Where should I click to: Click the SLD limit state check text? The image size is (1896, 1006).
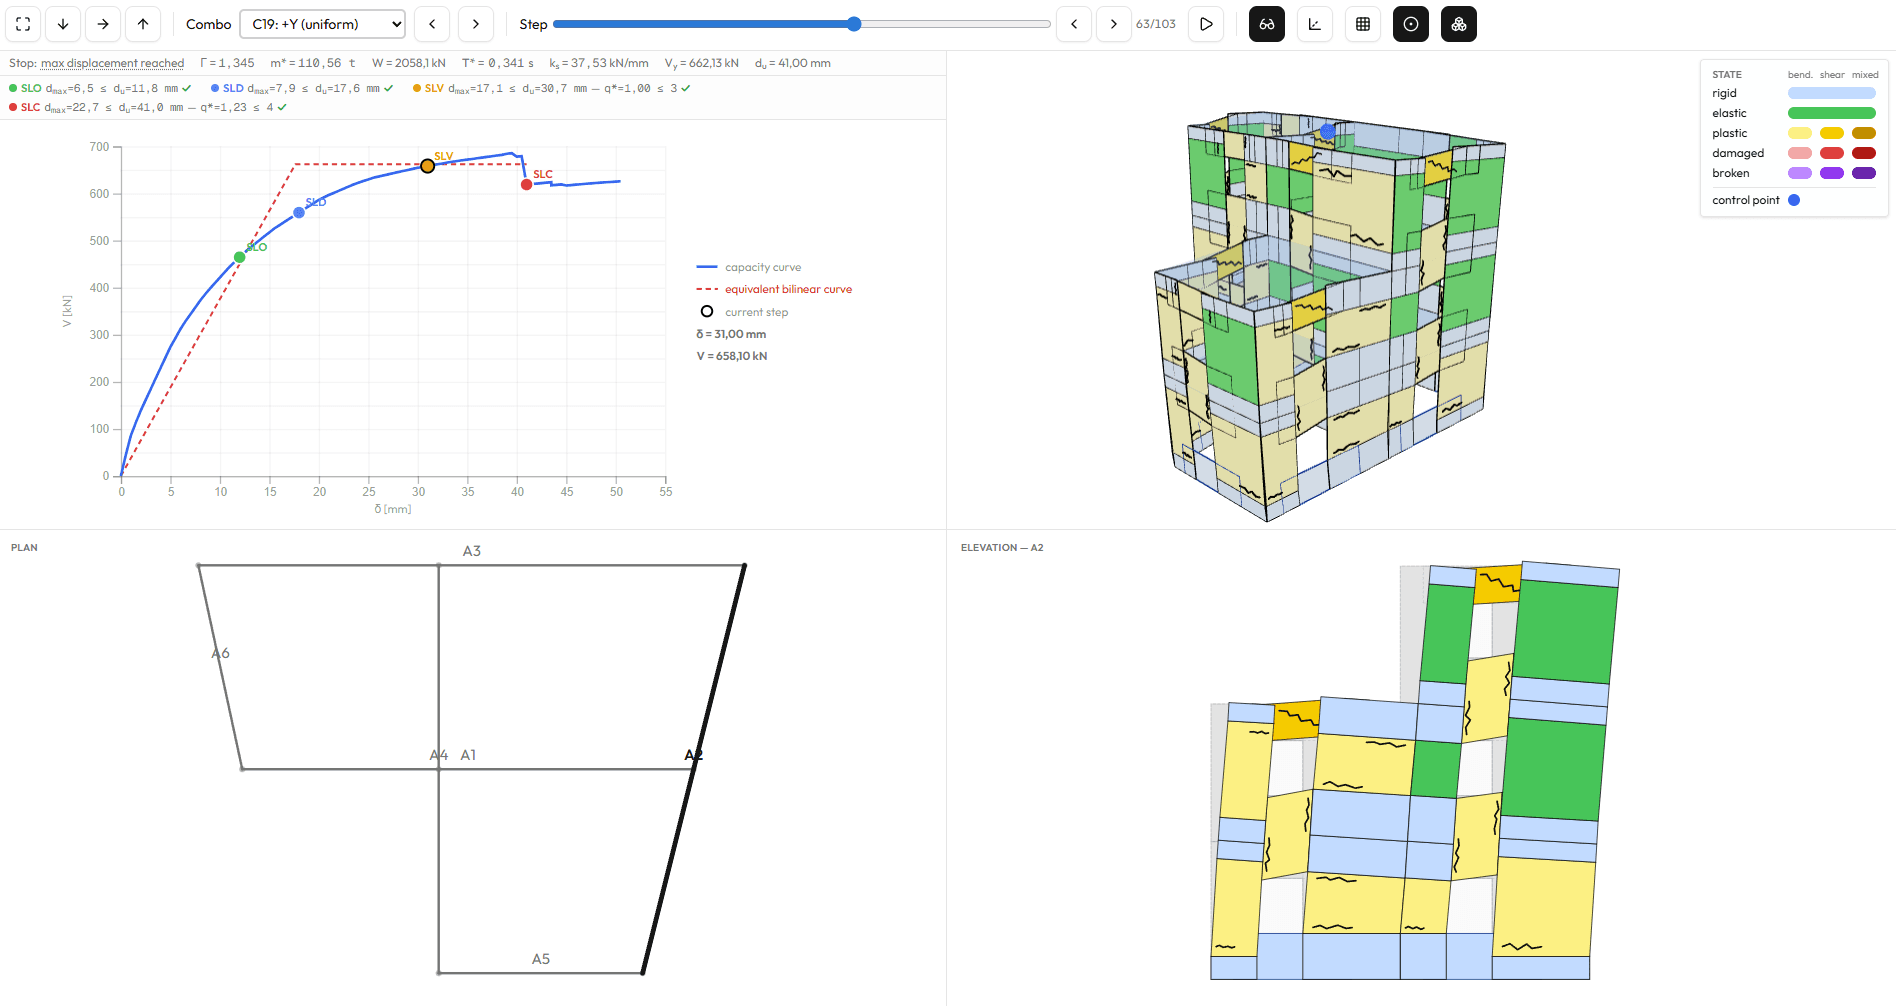(302, 88)
